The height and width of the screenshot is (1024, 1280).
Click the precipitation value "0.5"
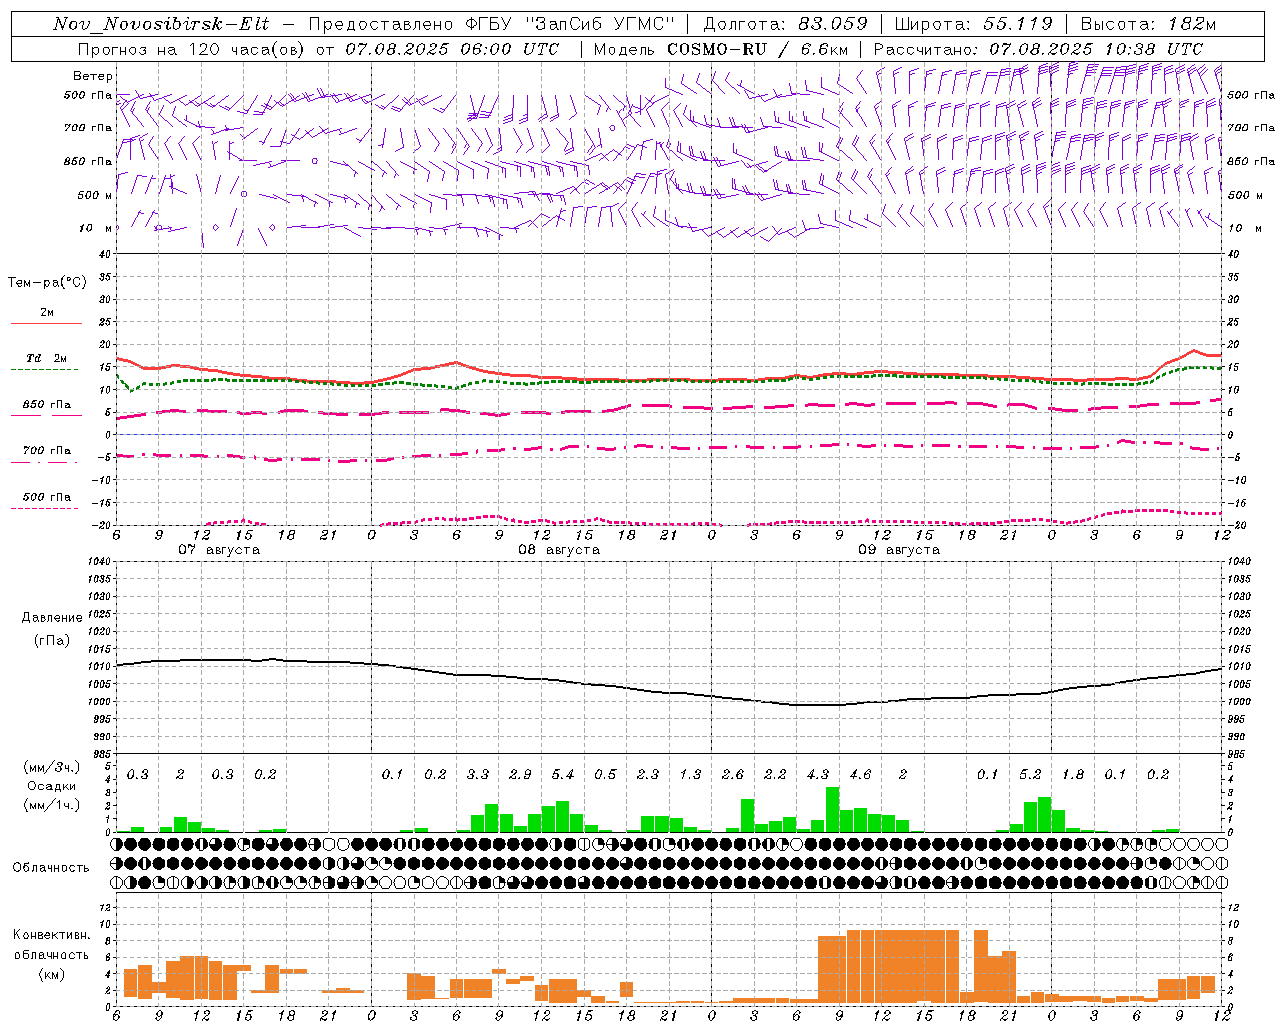point(605,774)
